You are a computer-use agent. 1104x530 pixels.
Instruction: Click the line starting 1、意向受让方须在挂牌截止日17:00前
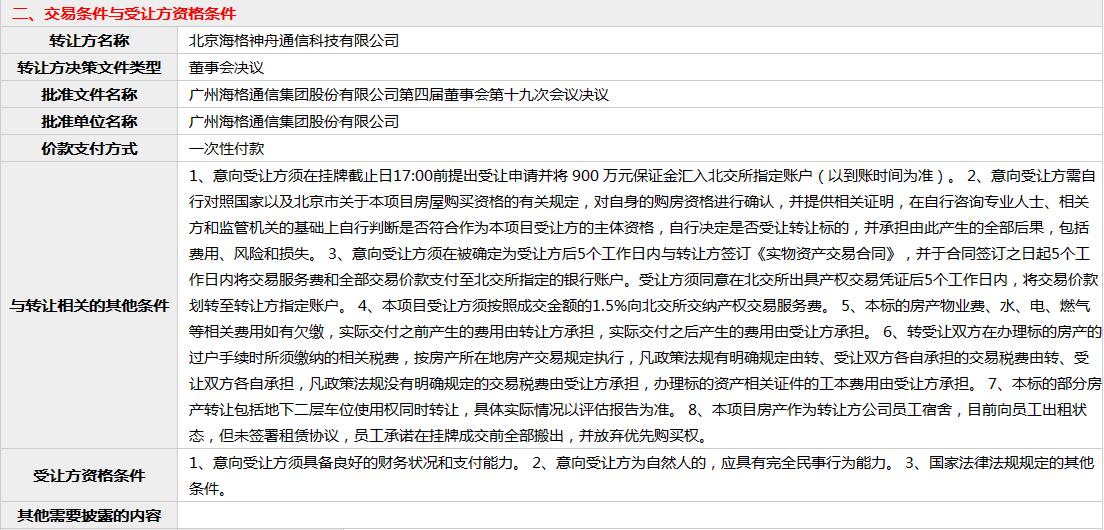(642, 176)
